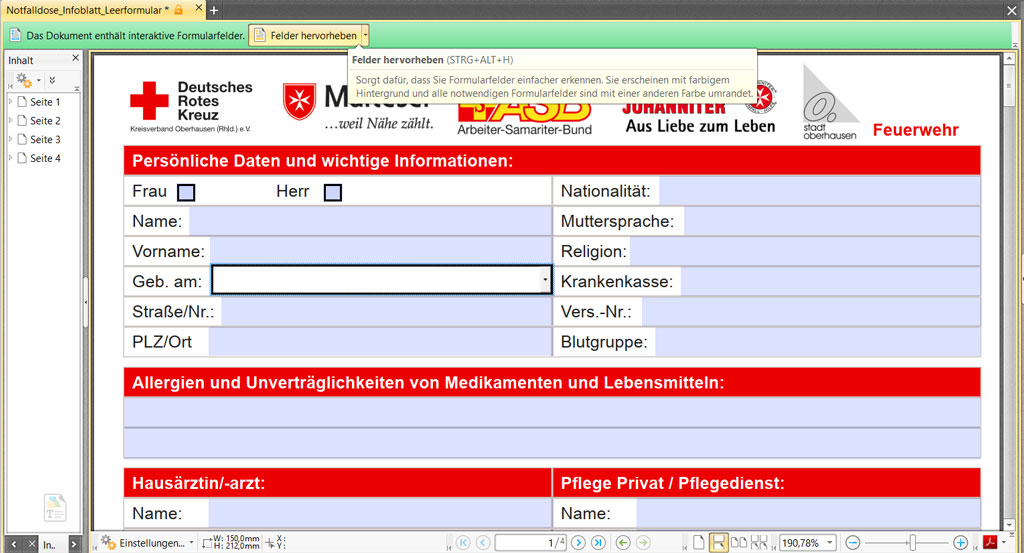Jump to the last page of document
This screenshot has height=553, width=1024.
click(x=598, y=542)
